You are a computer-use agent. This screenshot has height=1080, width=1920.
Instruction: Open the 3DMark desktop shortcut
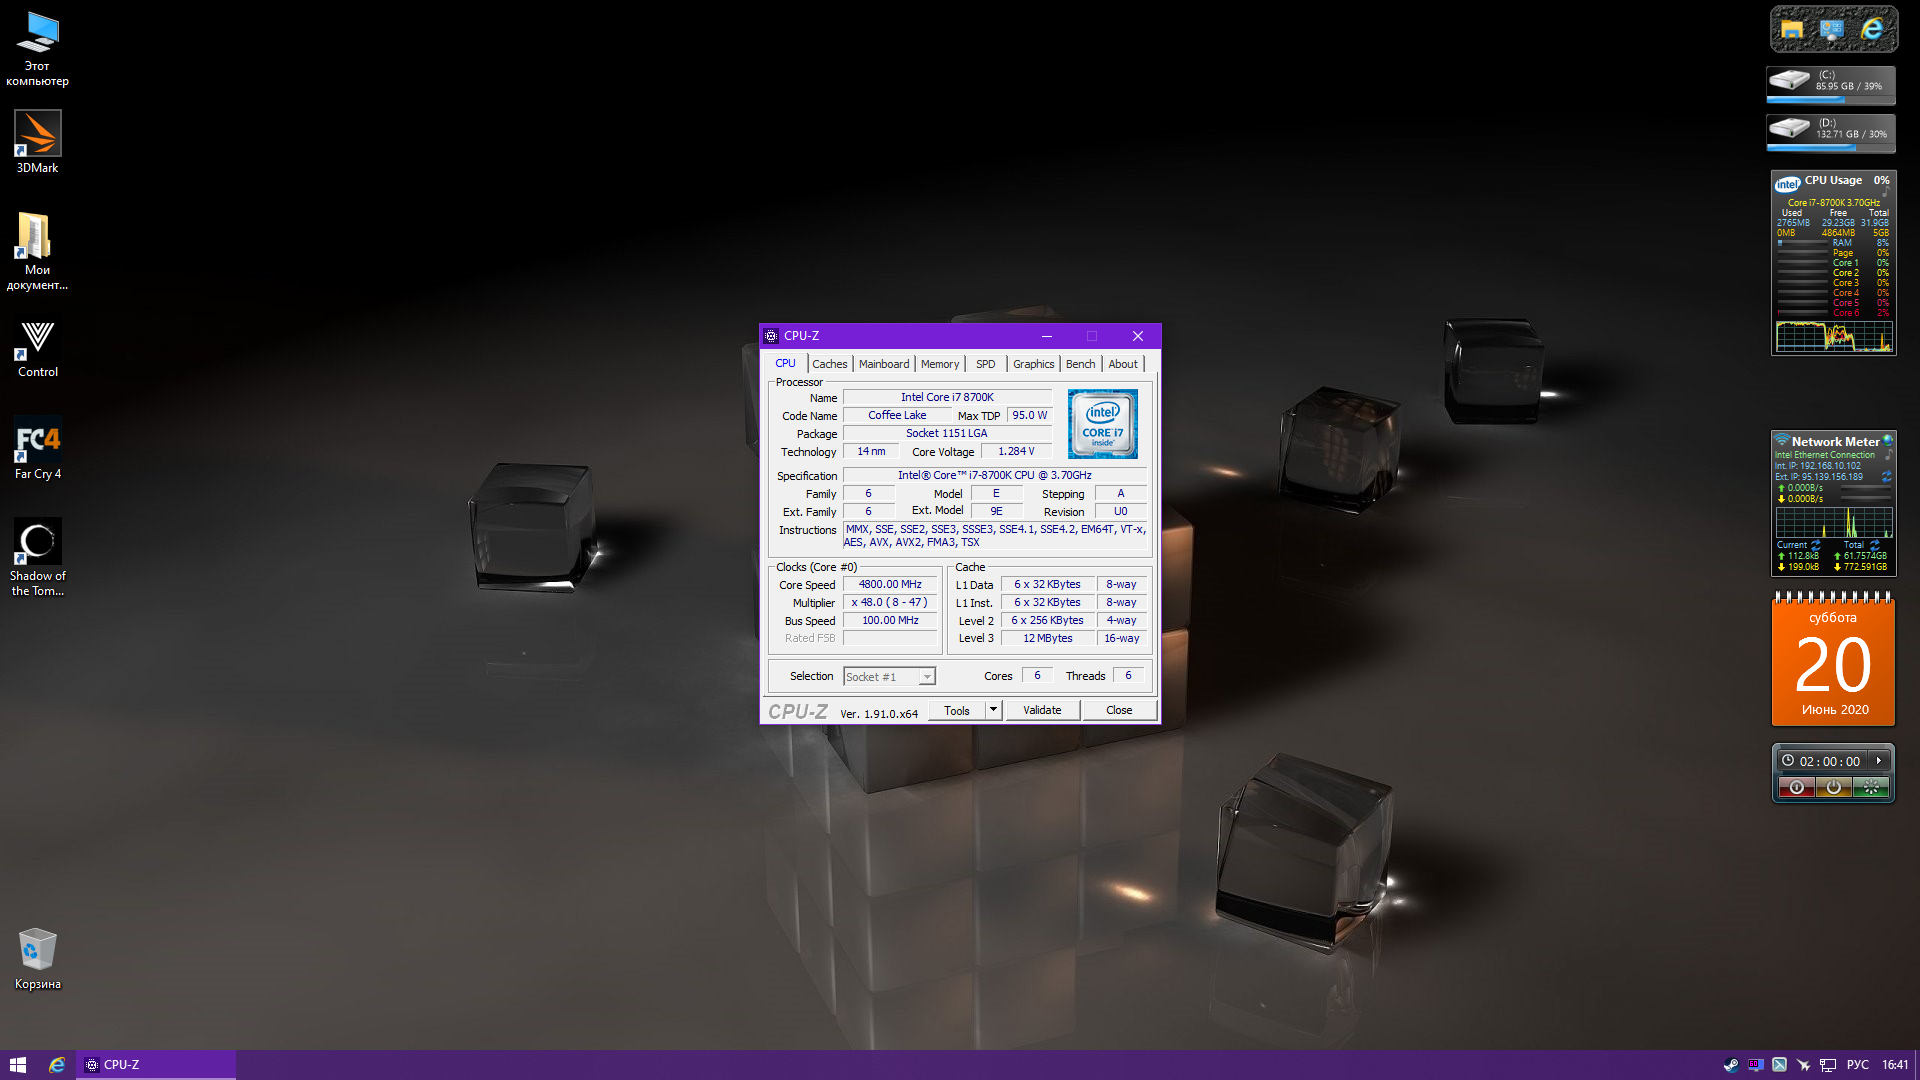tap(37, 134)
